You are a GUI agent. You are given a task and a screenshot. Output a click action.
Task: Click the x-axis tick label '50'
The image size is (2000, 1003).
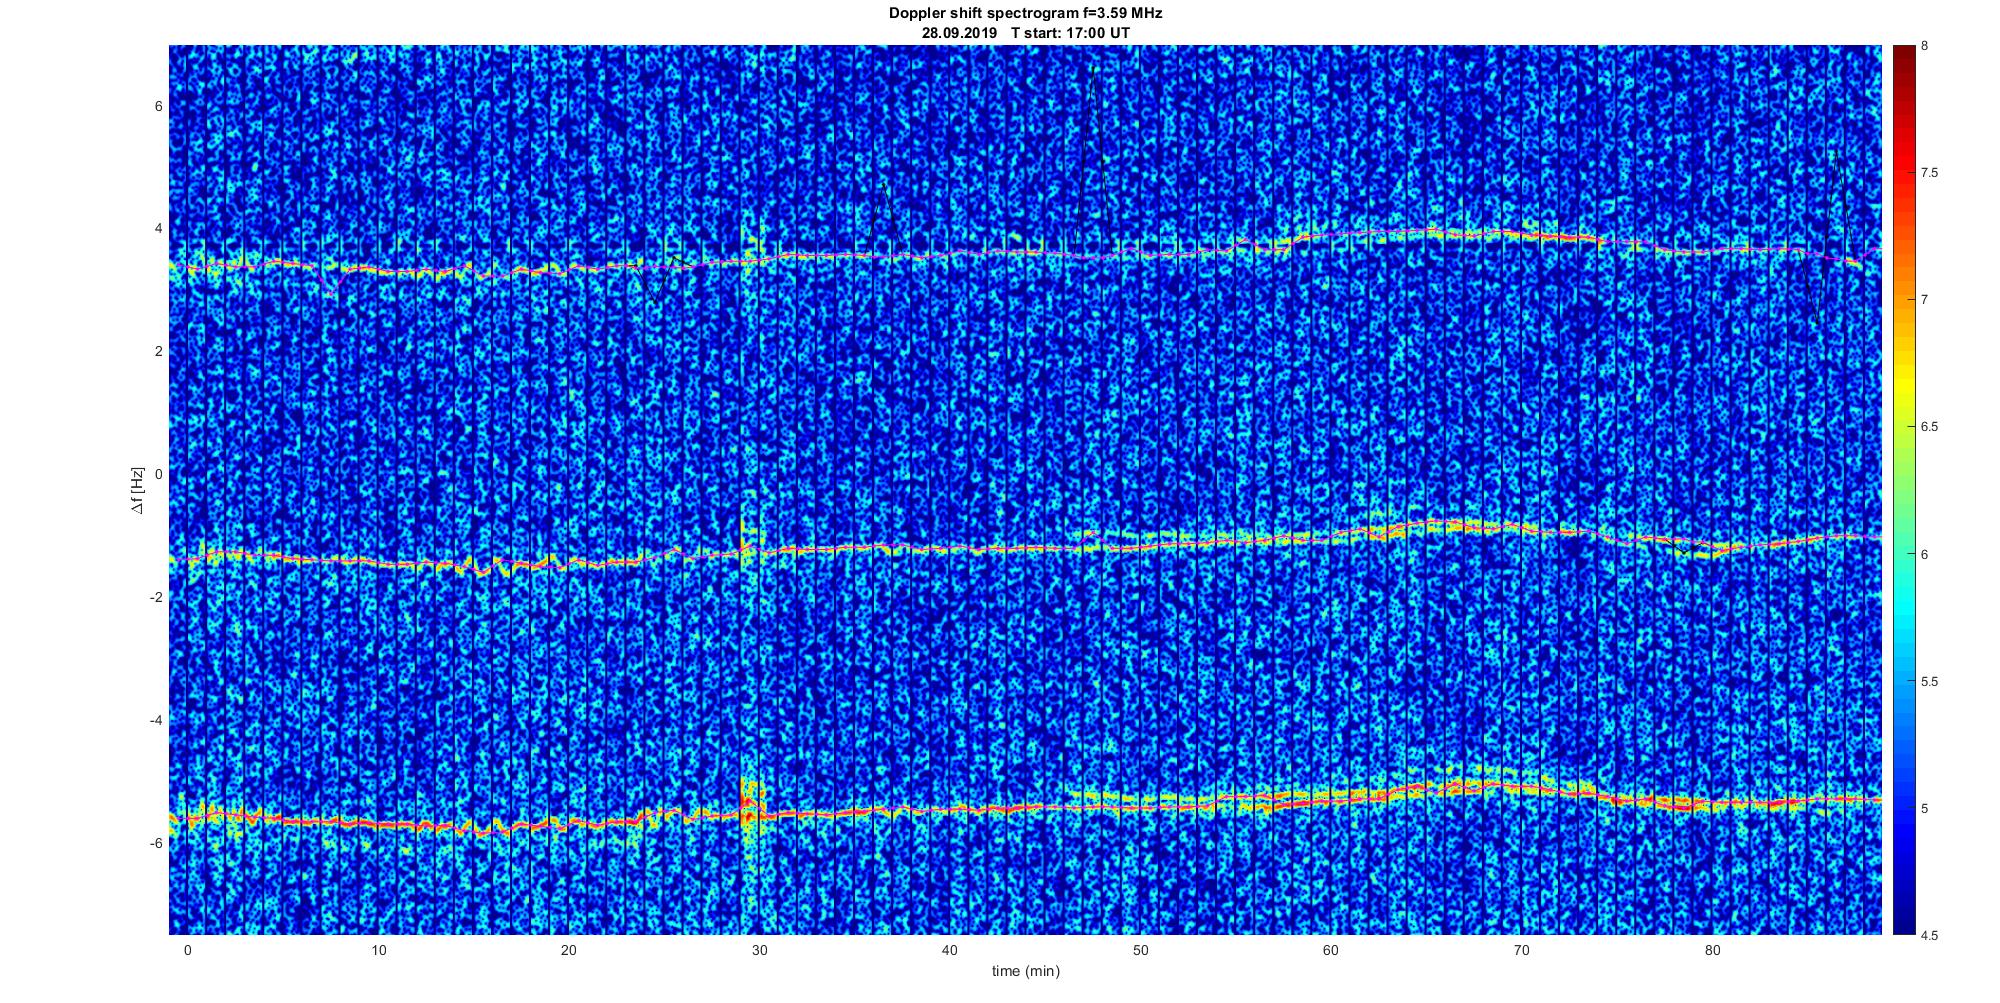(1140, 950)
